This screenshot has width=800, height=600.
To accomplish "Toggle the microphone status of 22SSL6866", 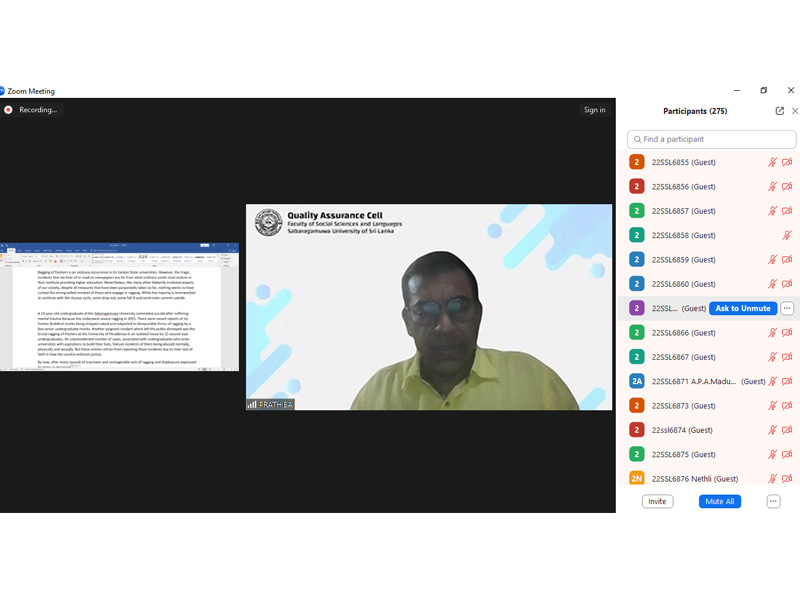I will pyautogui.click(x=772, y=333).
